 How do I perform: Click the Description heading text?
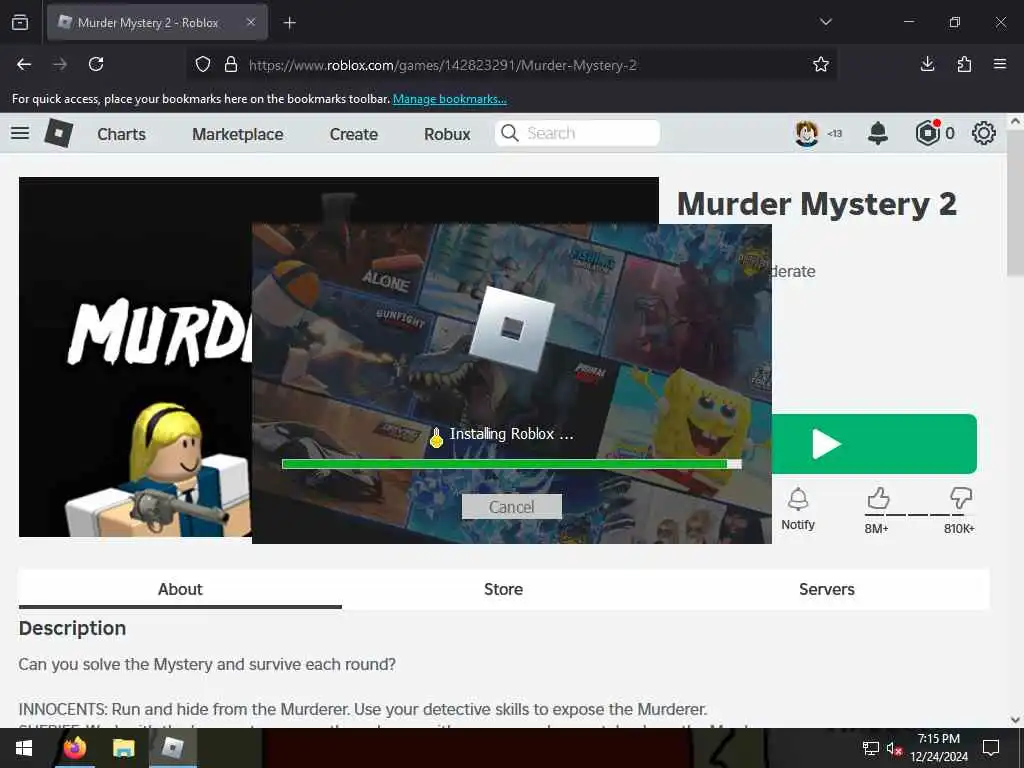coord(72,628)
